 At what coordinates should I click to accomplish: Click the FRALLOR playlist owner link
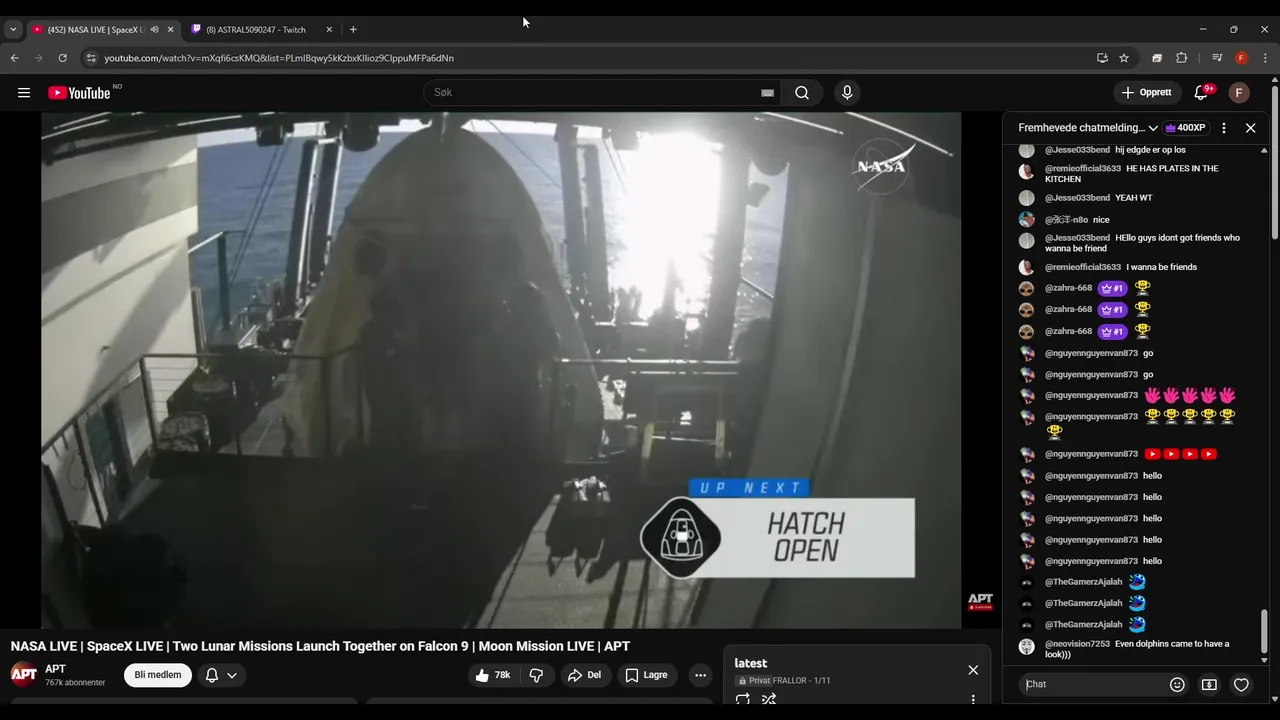(791, 681)
